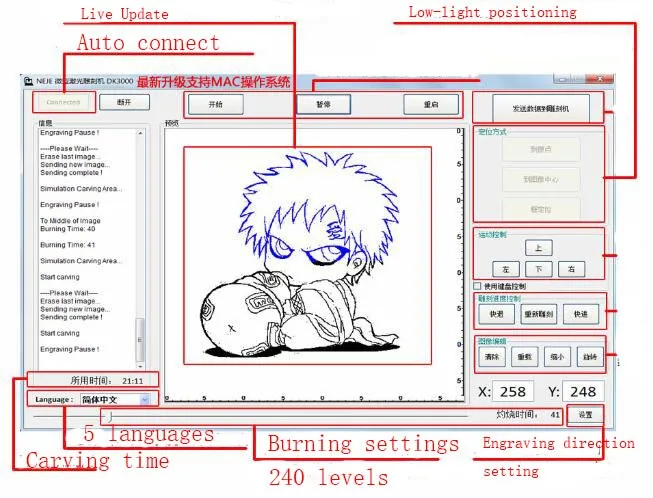Move laser left with 左 button
Screen dimensions: 653x498
(x=506, y=269)
